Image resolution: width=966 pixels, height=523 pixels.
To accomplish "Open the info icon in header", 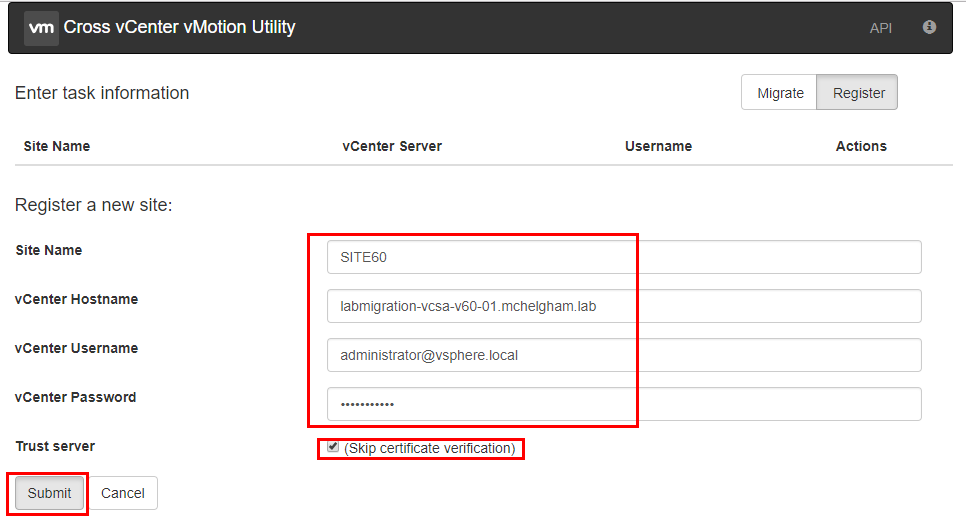I will (929, 27).
